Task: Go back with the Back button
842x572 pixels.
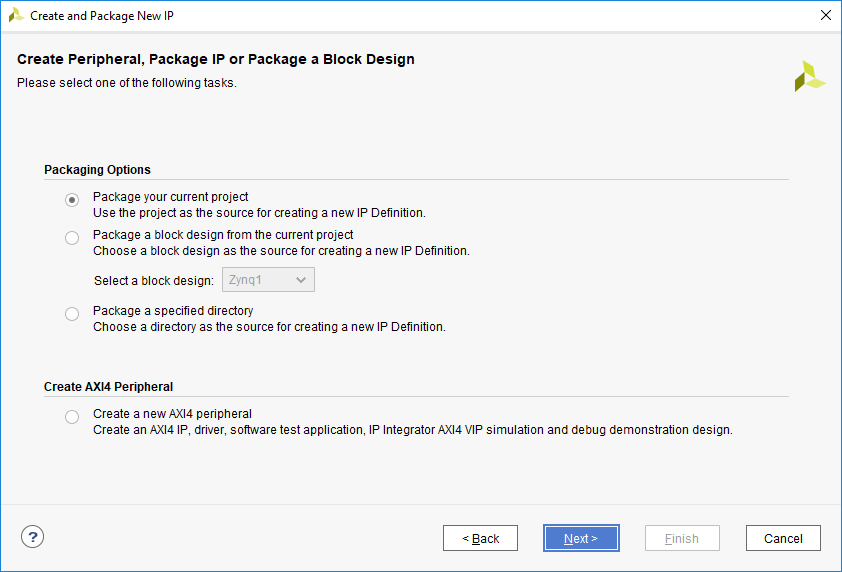Action: pyautogui.click(x=480, y=538)
